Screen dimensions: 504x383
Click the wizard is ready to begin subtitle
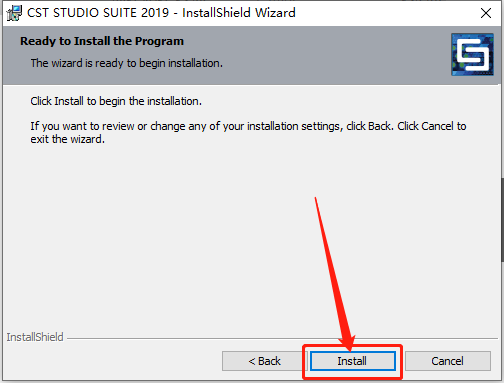click(x=127, y=63)
